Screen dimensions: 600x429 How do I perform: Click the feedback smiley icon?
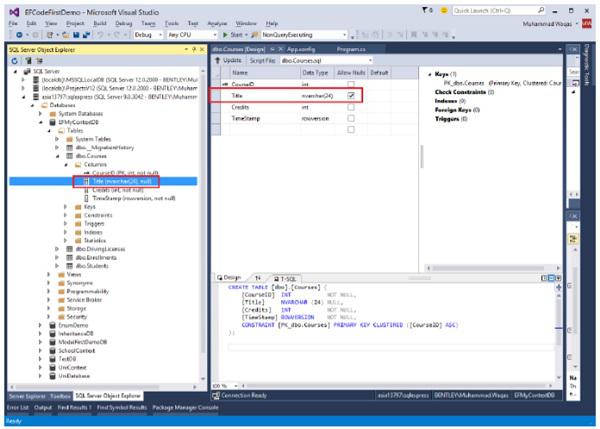tap(442, 8)
